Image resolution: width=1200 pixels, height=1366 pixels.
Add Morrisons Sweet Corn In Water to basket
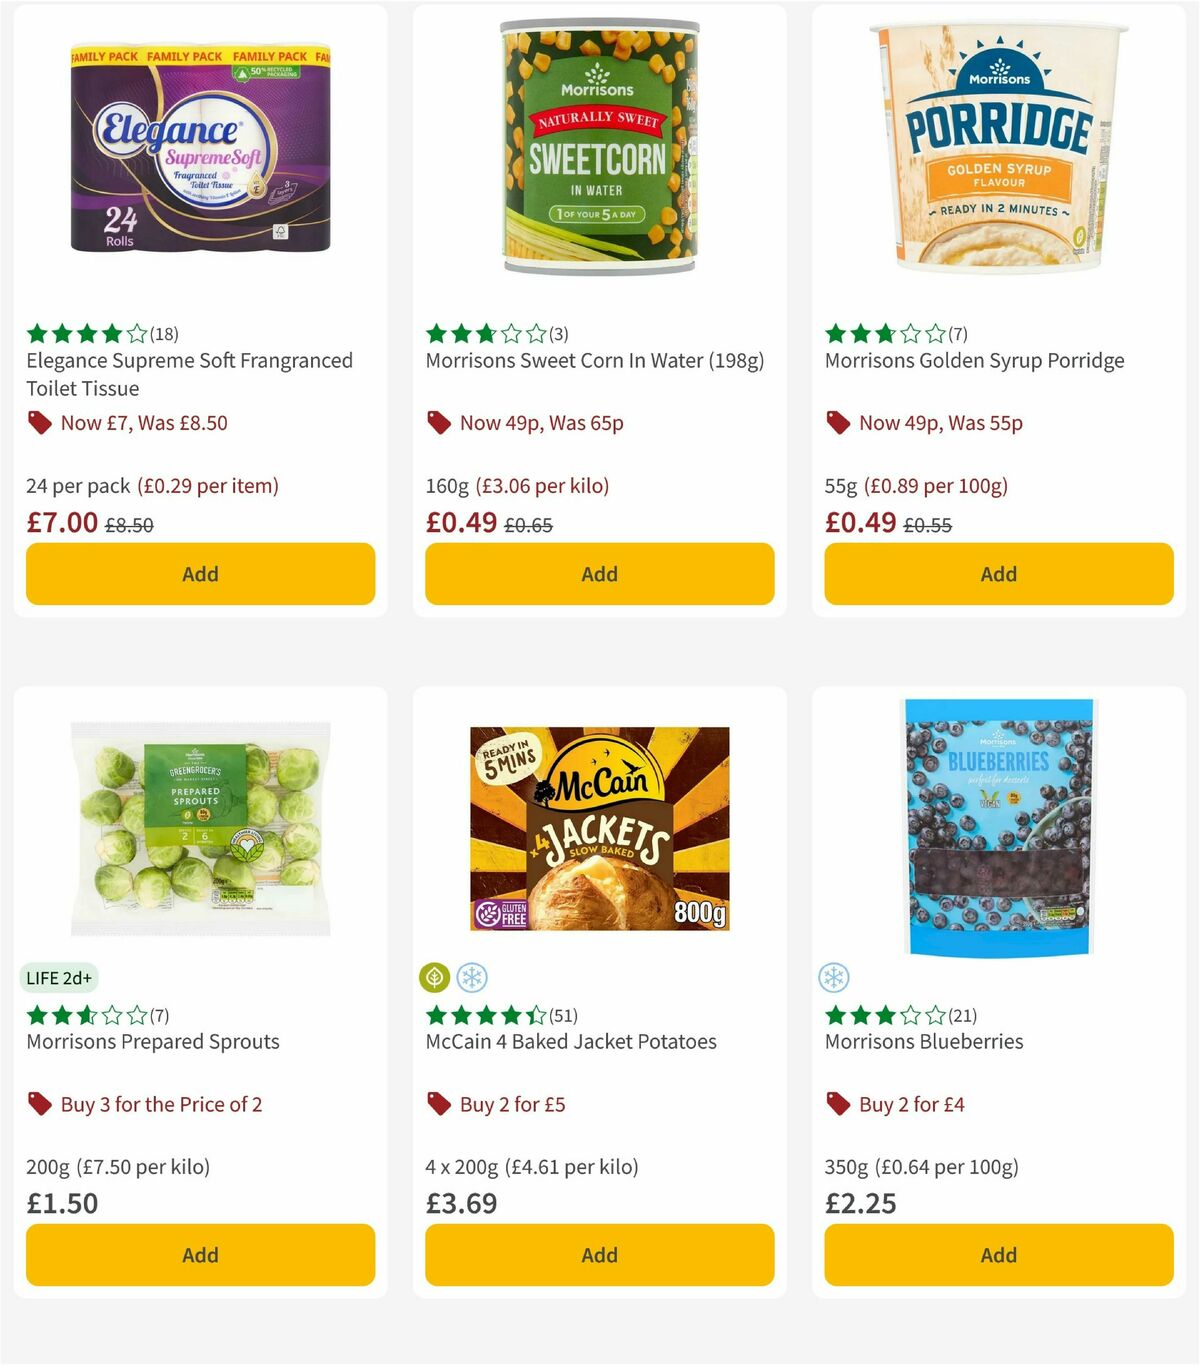598,574
